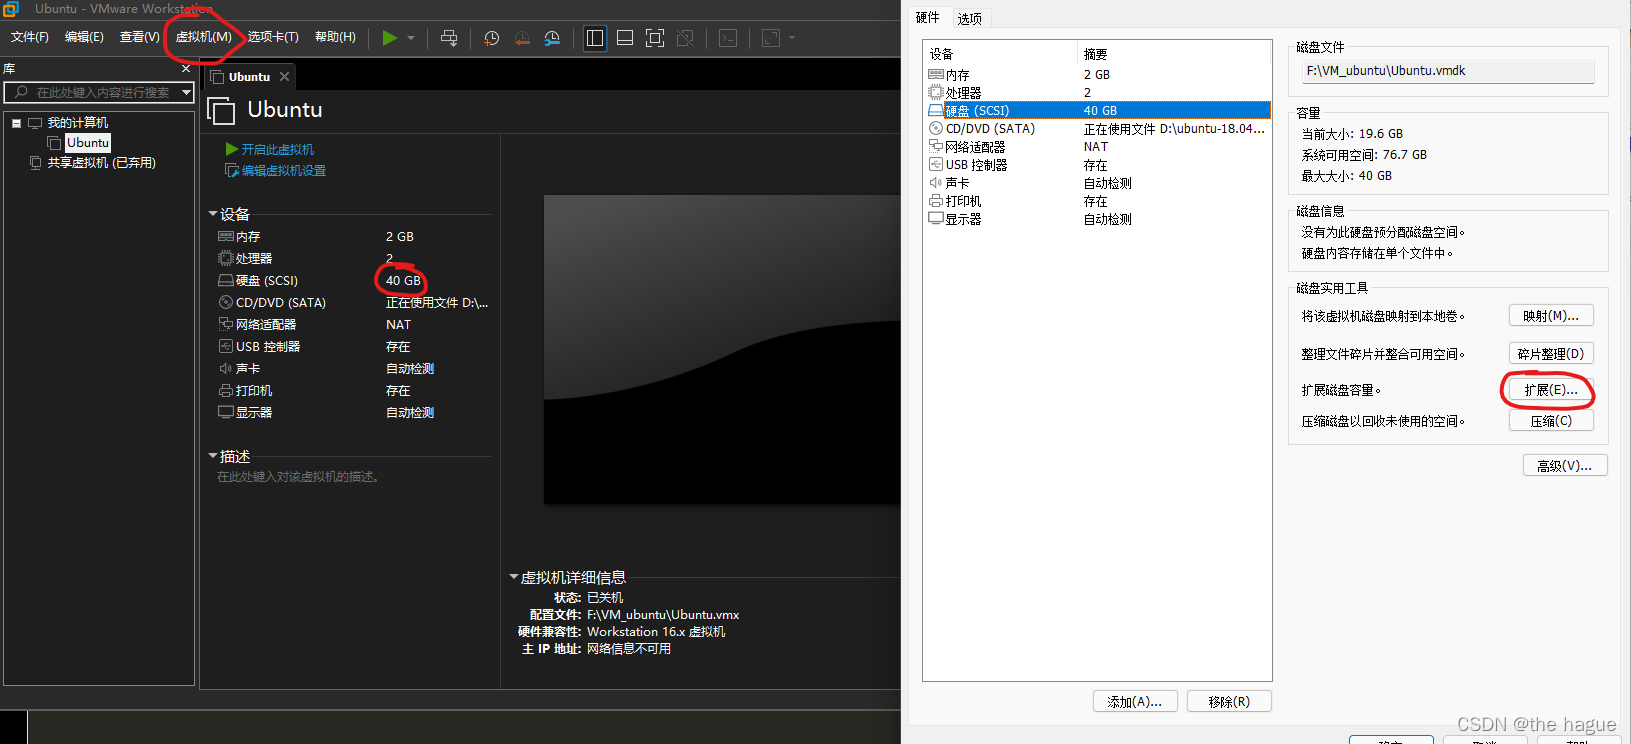Select 打印机 row in settings list
1631x744 pixels.
point(1098,201)
